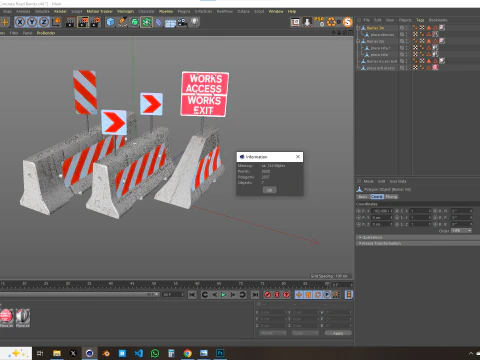Open the rotation Order dropdown

click(462, 231)
